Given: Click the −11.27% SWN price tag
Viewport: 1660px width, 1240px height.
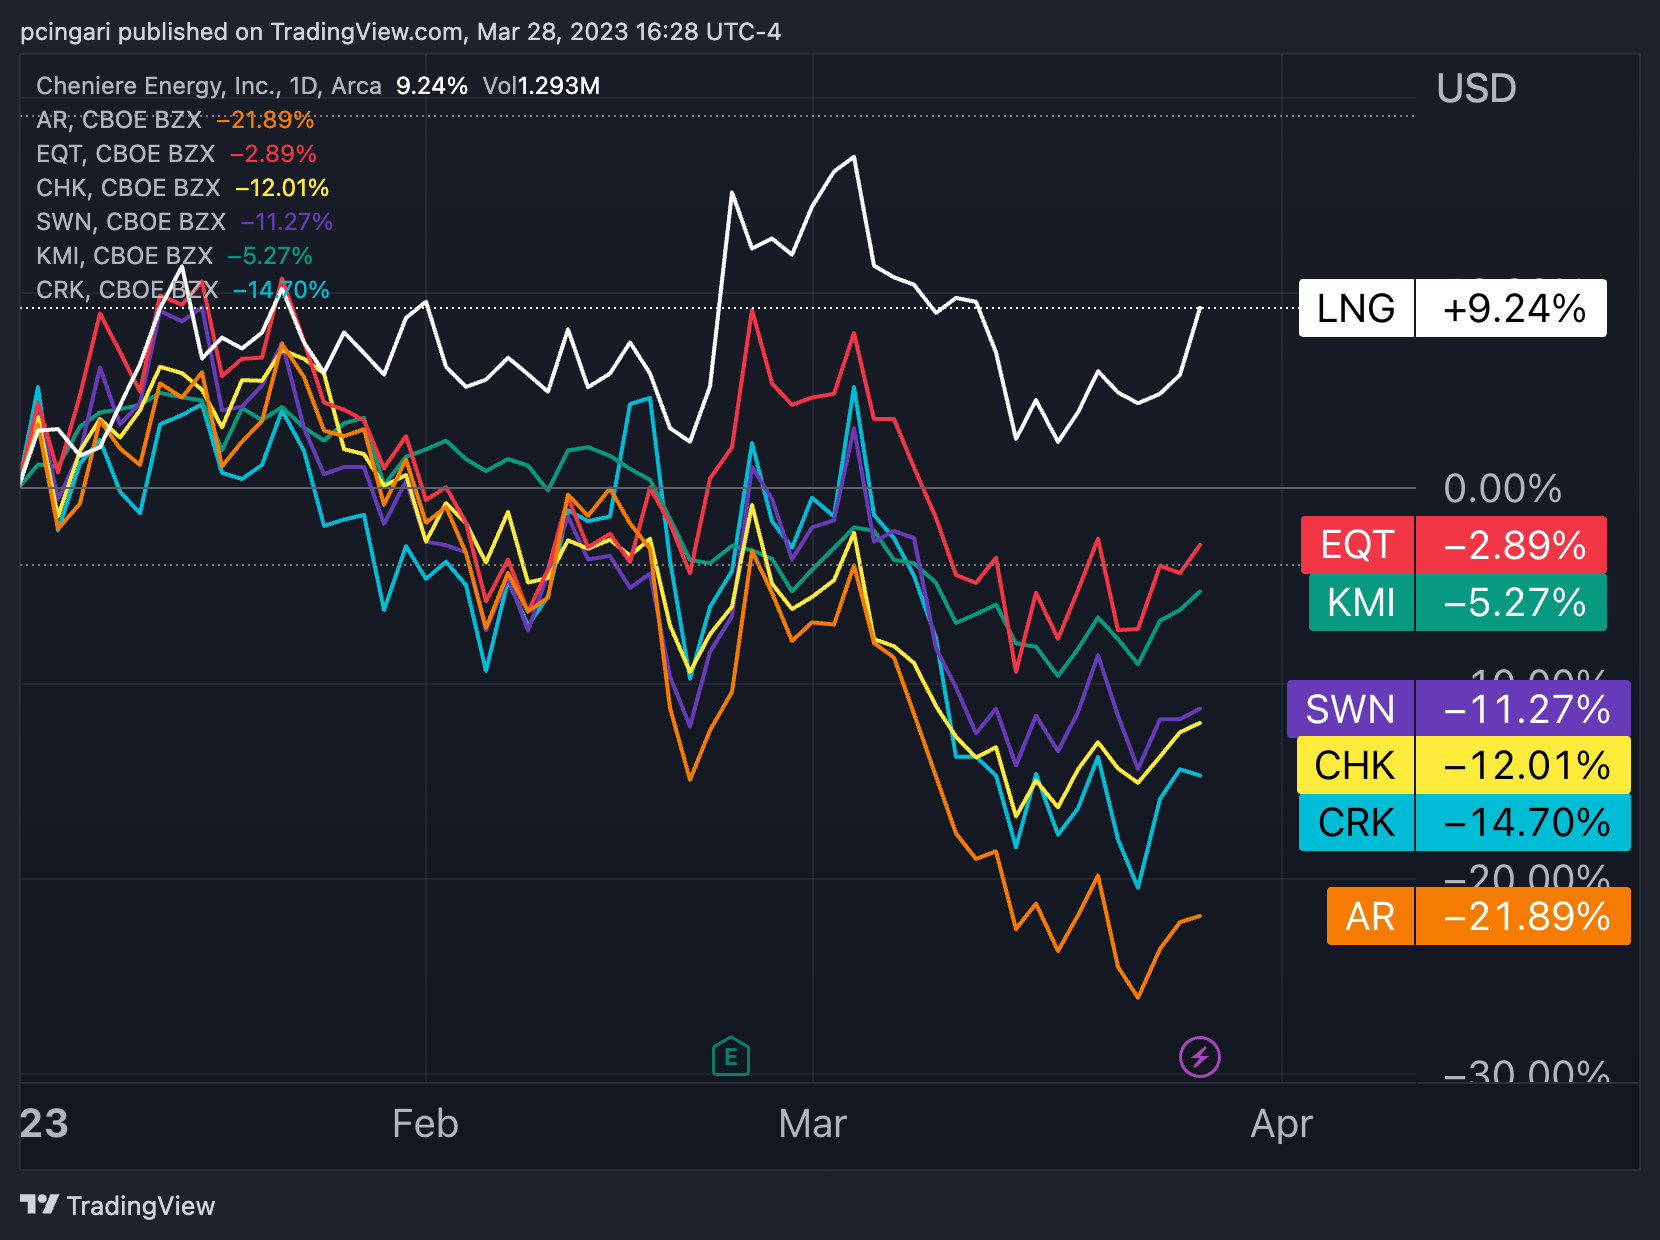Looking at the screenshot, I should (x=1524, y=709).
